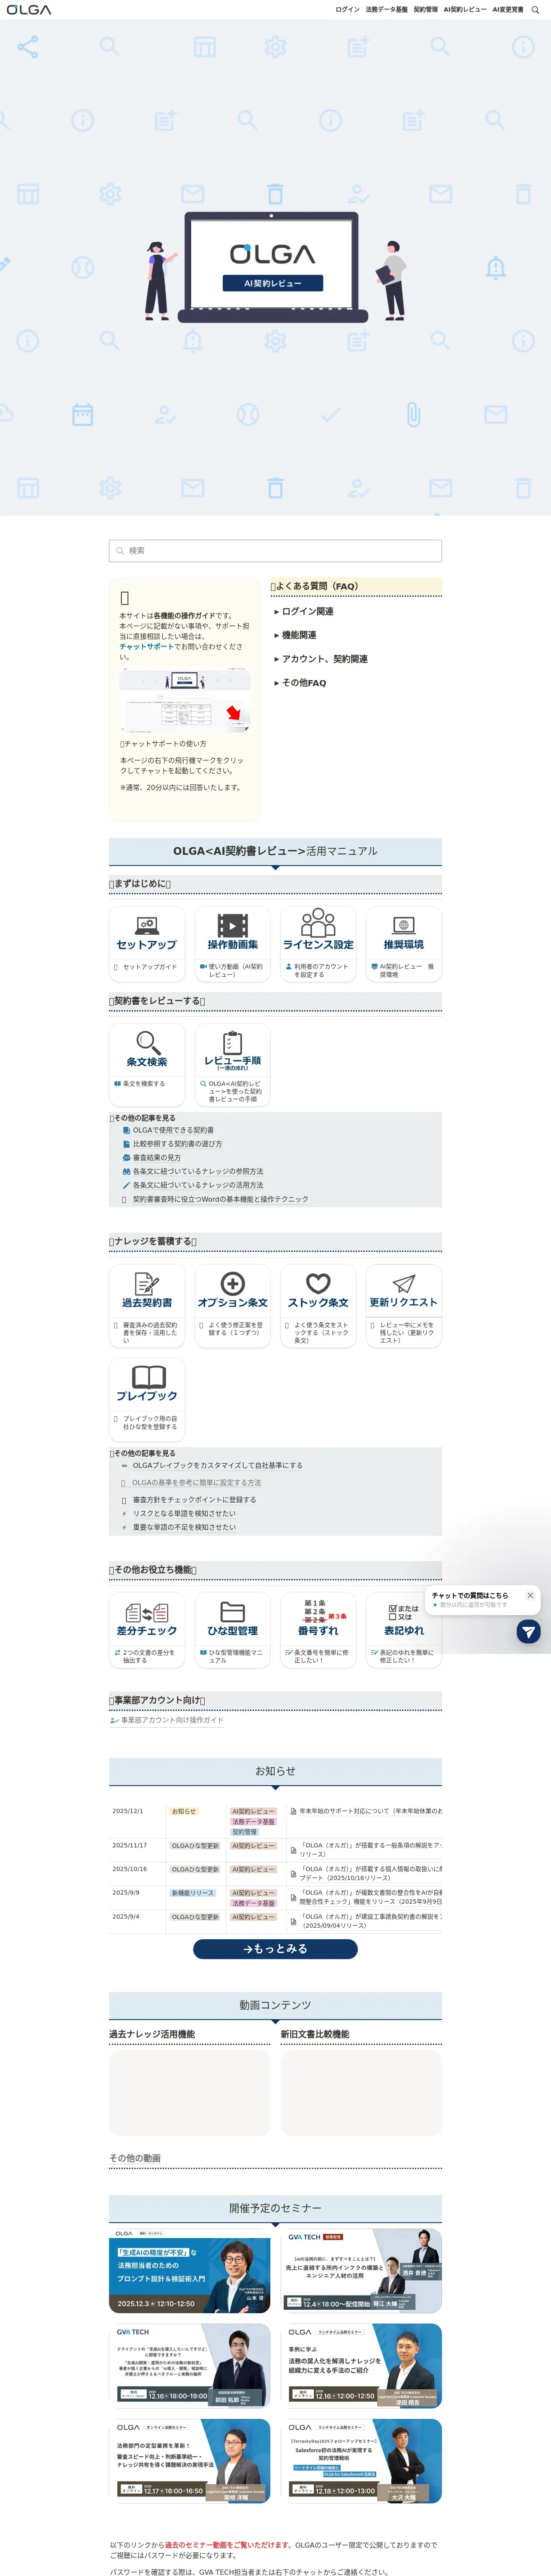The height and width of the screenshot is (2576, 551).
Task: Open the その他の動画 link
Action: 135,2158
